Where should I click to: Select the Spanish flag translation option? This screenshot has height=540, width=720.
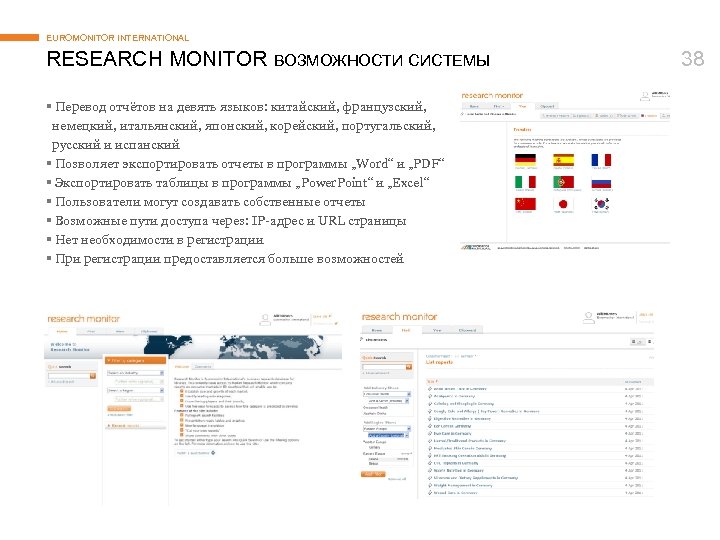(x=563, y=160)
